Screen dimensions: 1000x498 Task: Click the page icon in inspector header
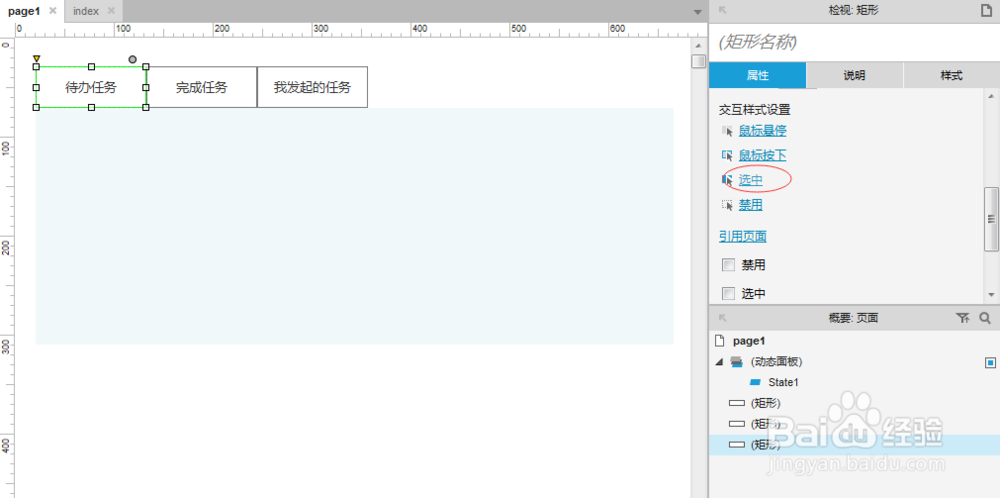(985, 10)
